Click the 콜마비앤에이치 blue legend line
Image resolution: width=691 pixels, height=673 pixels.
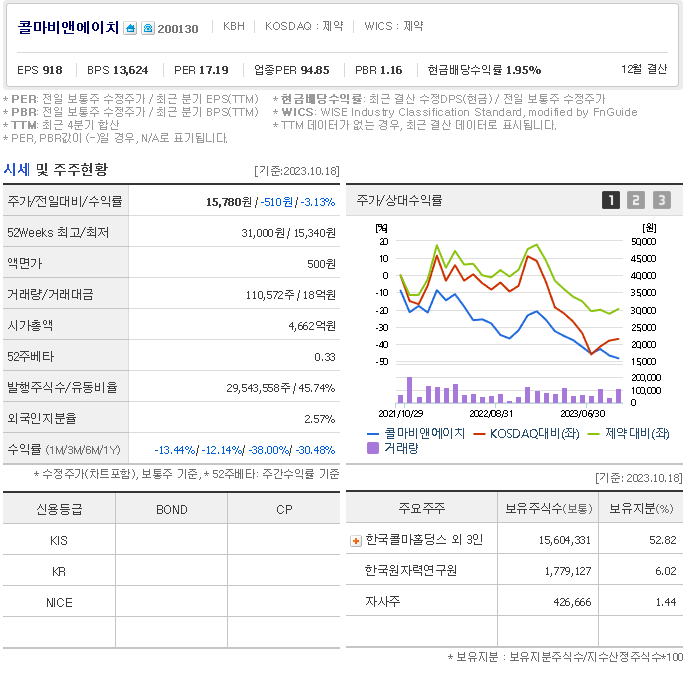pyautogui.click(x=373, y=434)
